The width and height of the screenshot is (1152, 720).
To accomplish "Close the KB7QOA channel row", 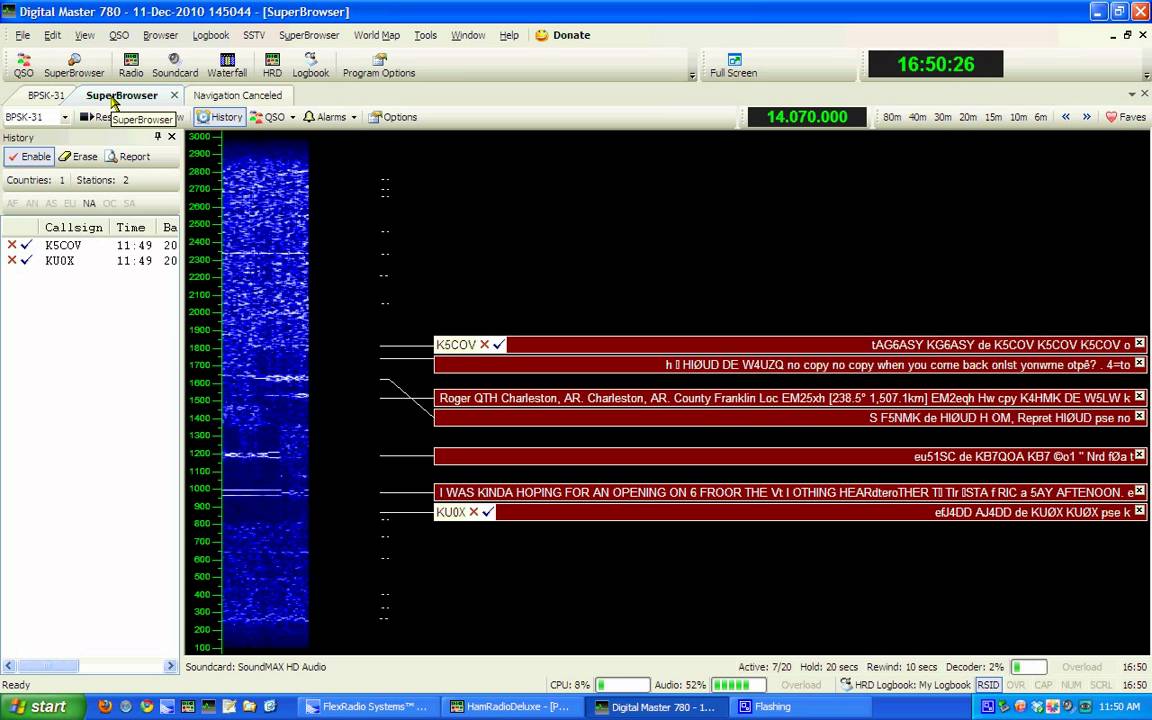I will tap(1139, 455).
